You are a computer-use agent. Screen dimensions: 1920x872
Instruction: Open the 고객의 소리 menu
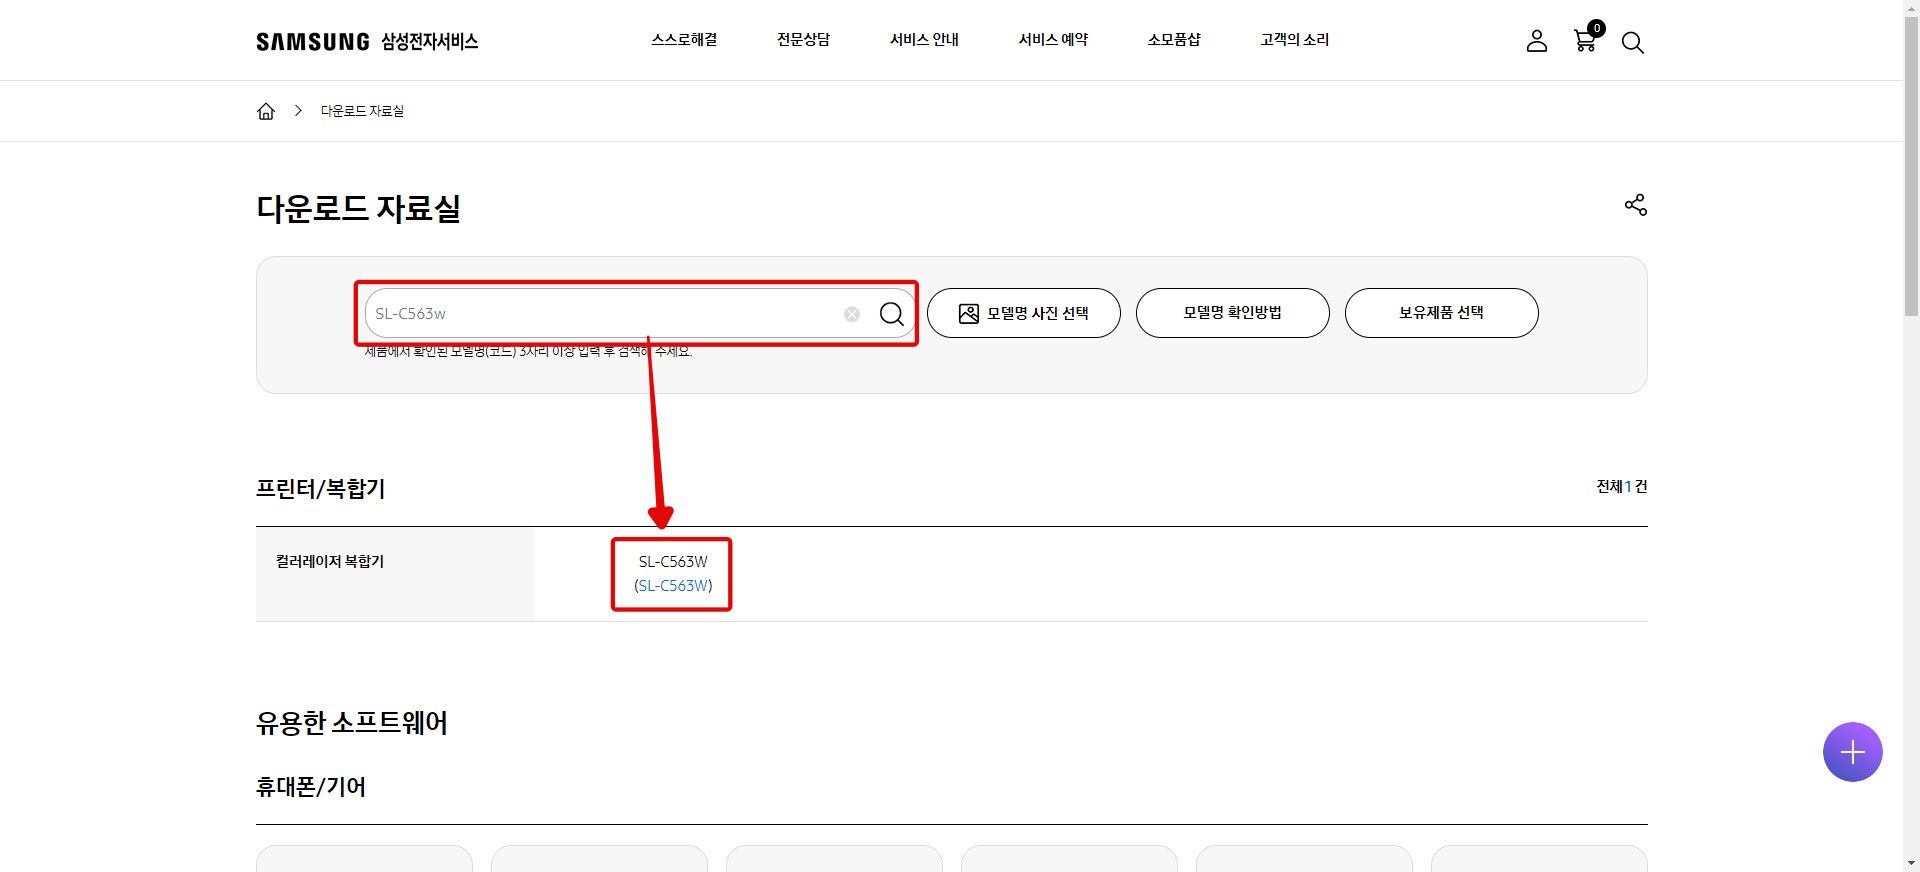pyautogui.click(x=1295, y=40)
